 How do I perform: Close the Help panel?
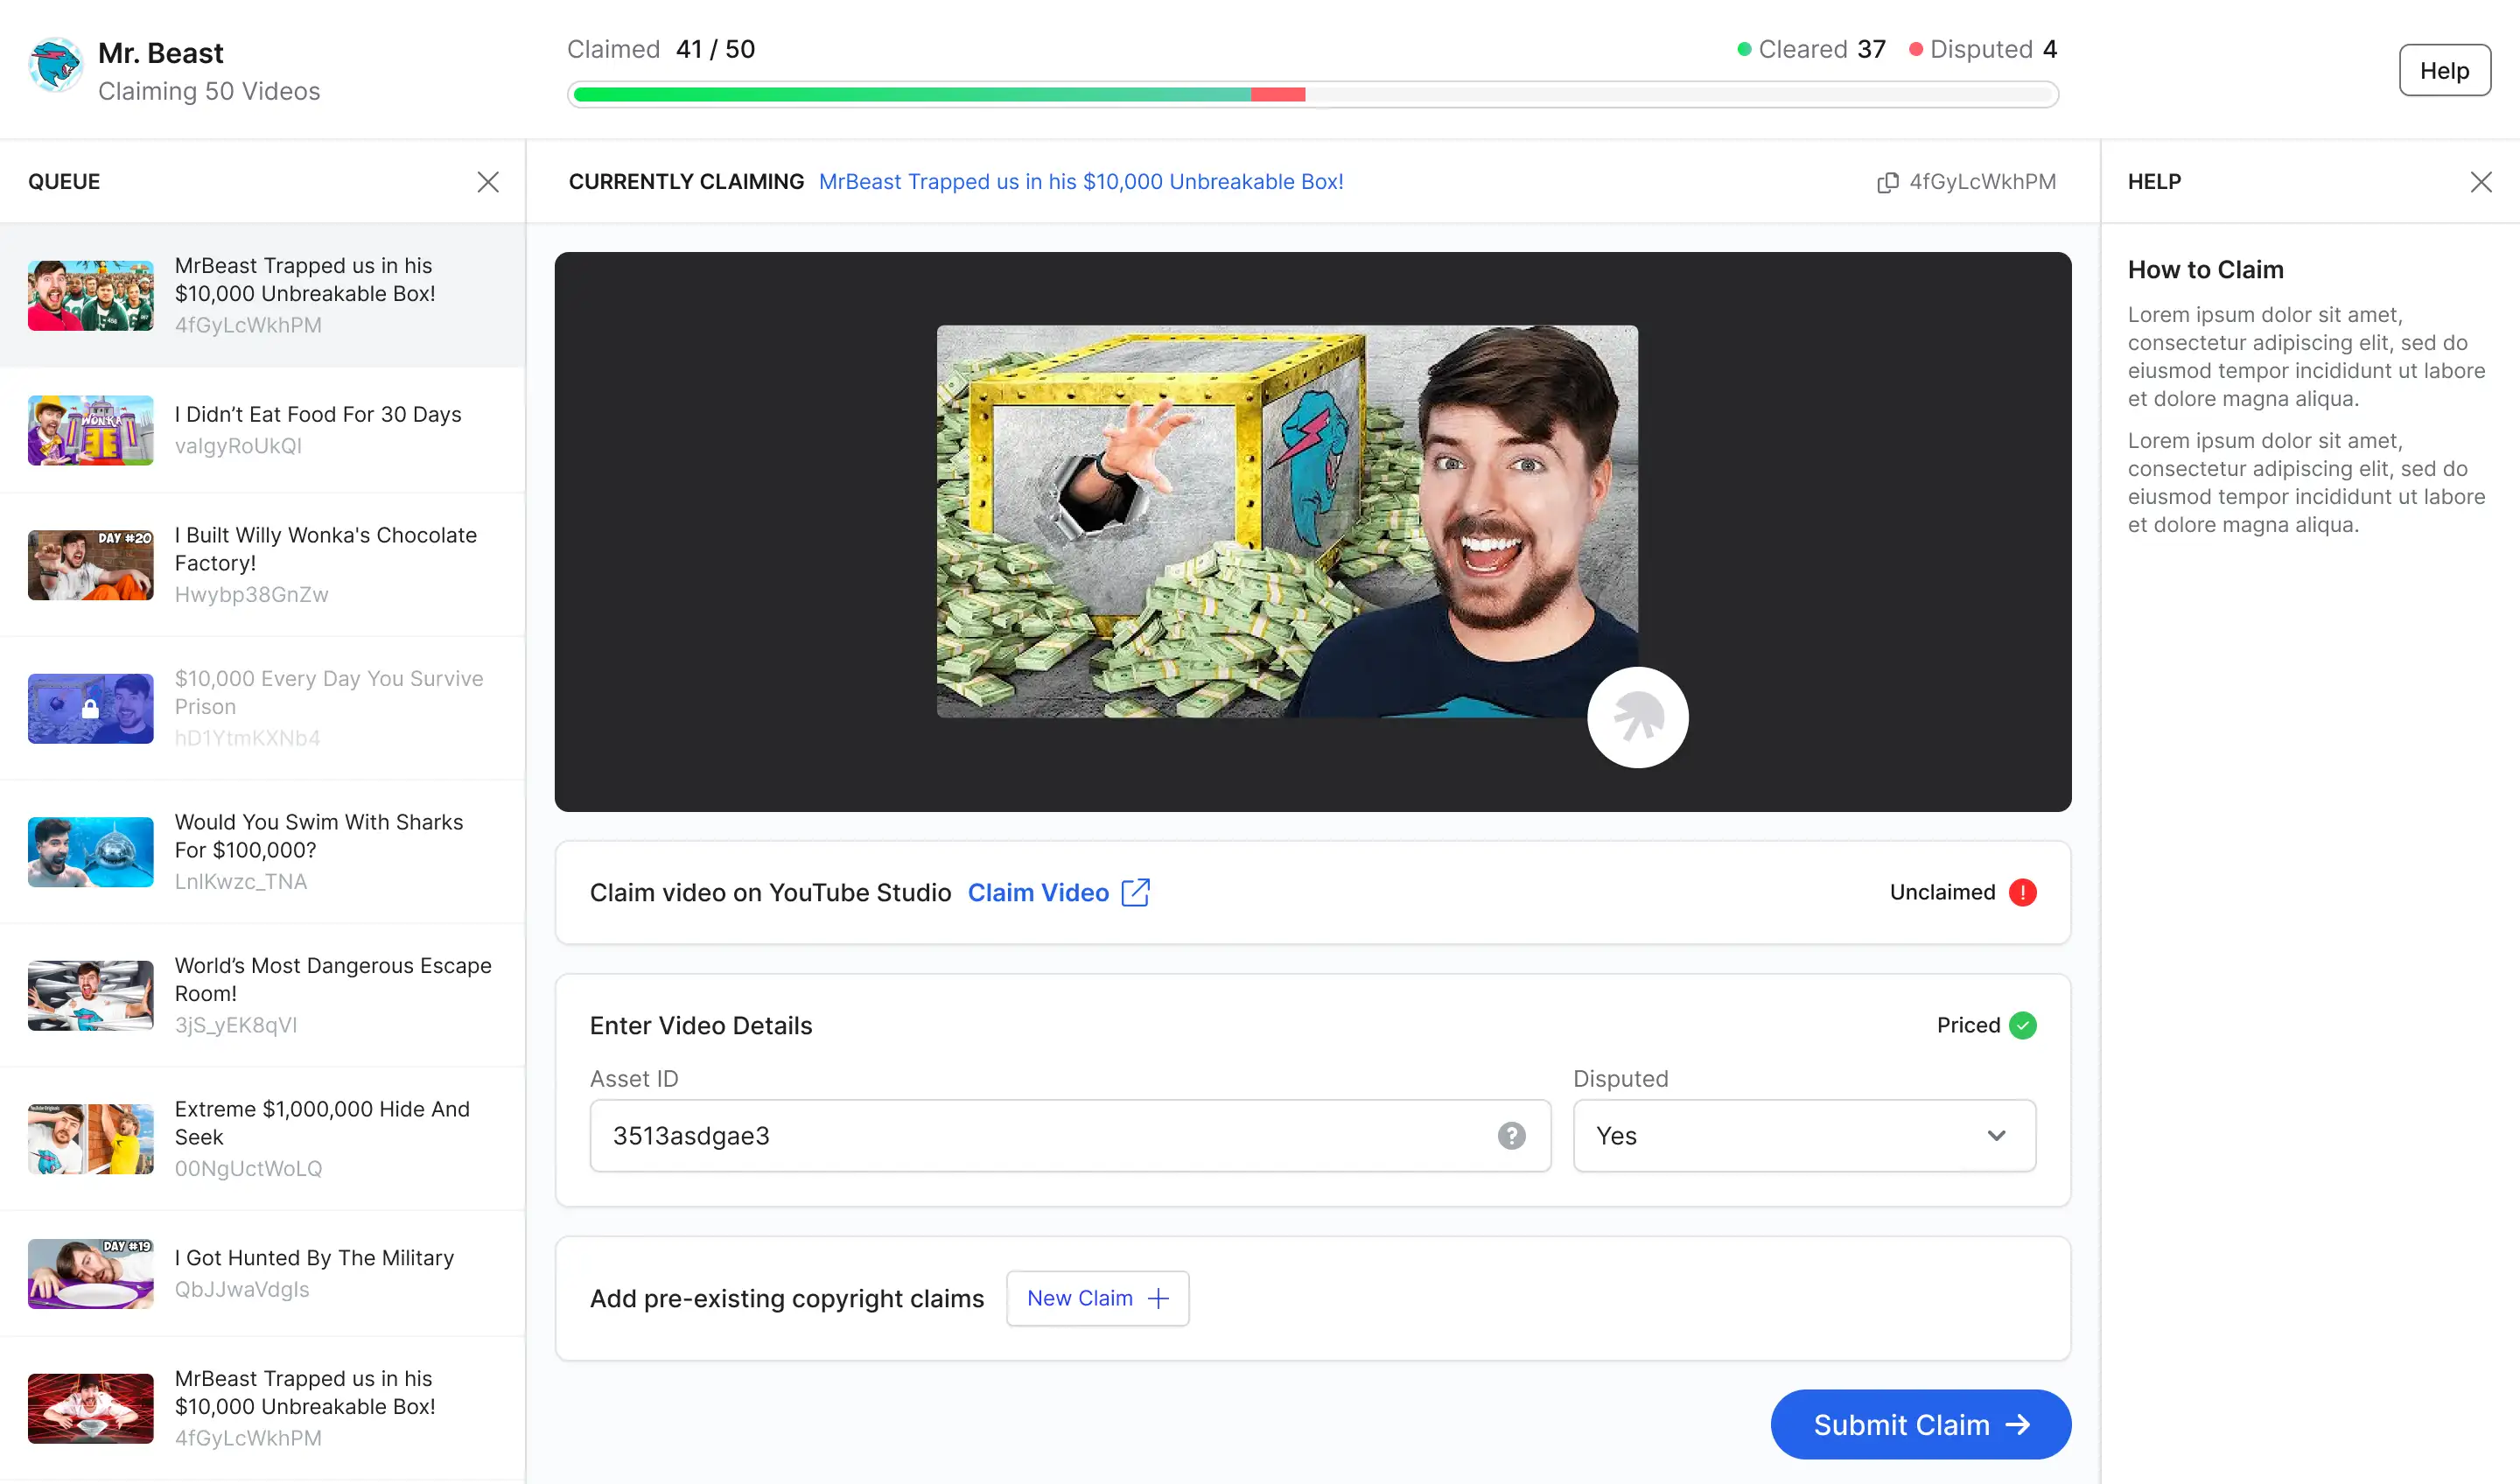[x=2481, y=182]
